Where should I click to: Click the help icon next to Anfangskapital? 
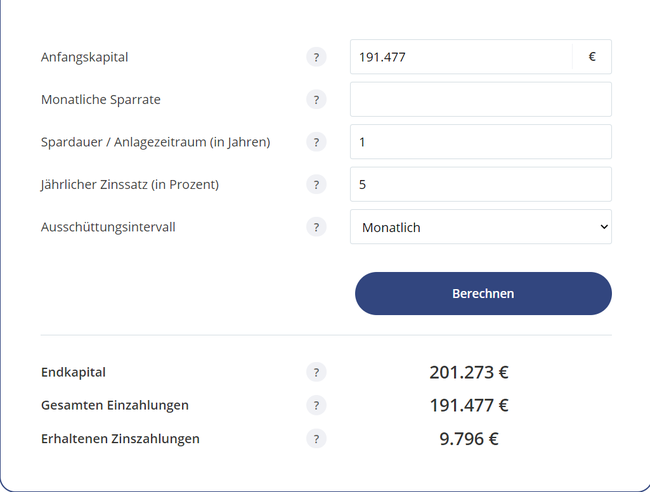[x=316, y=57]
